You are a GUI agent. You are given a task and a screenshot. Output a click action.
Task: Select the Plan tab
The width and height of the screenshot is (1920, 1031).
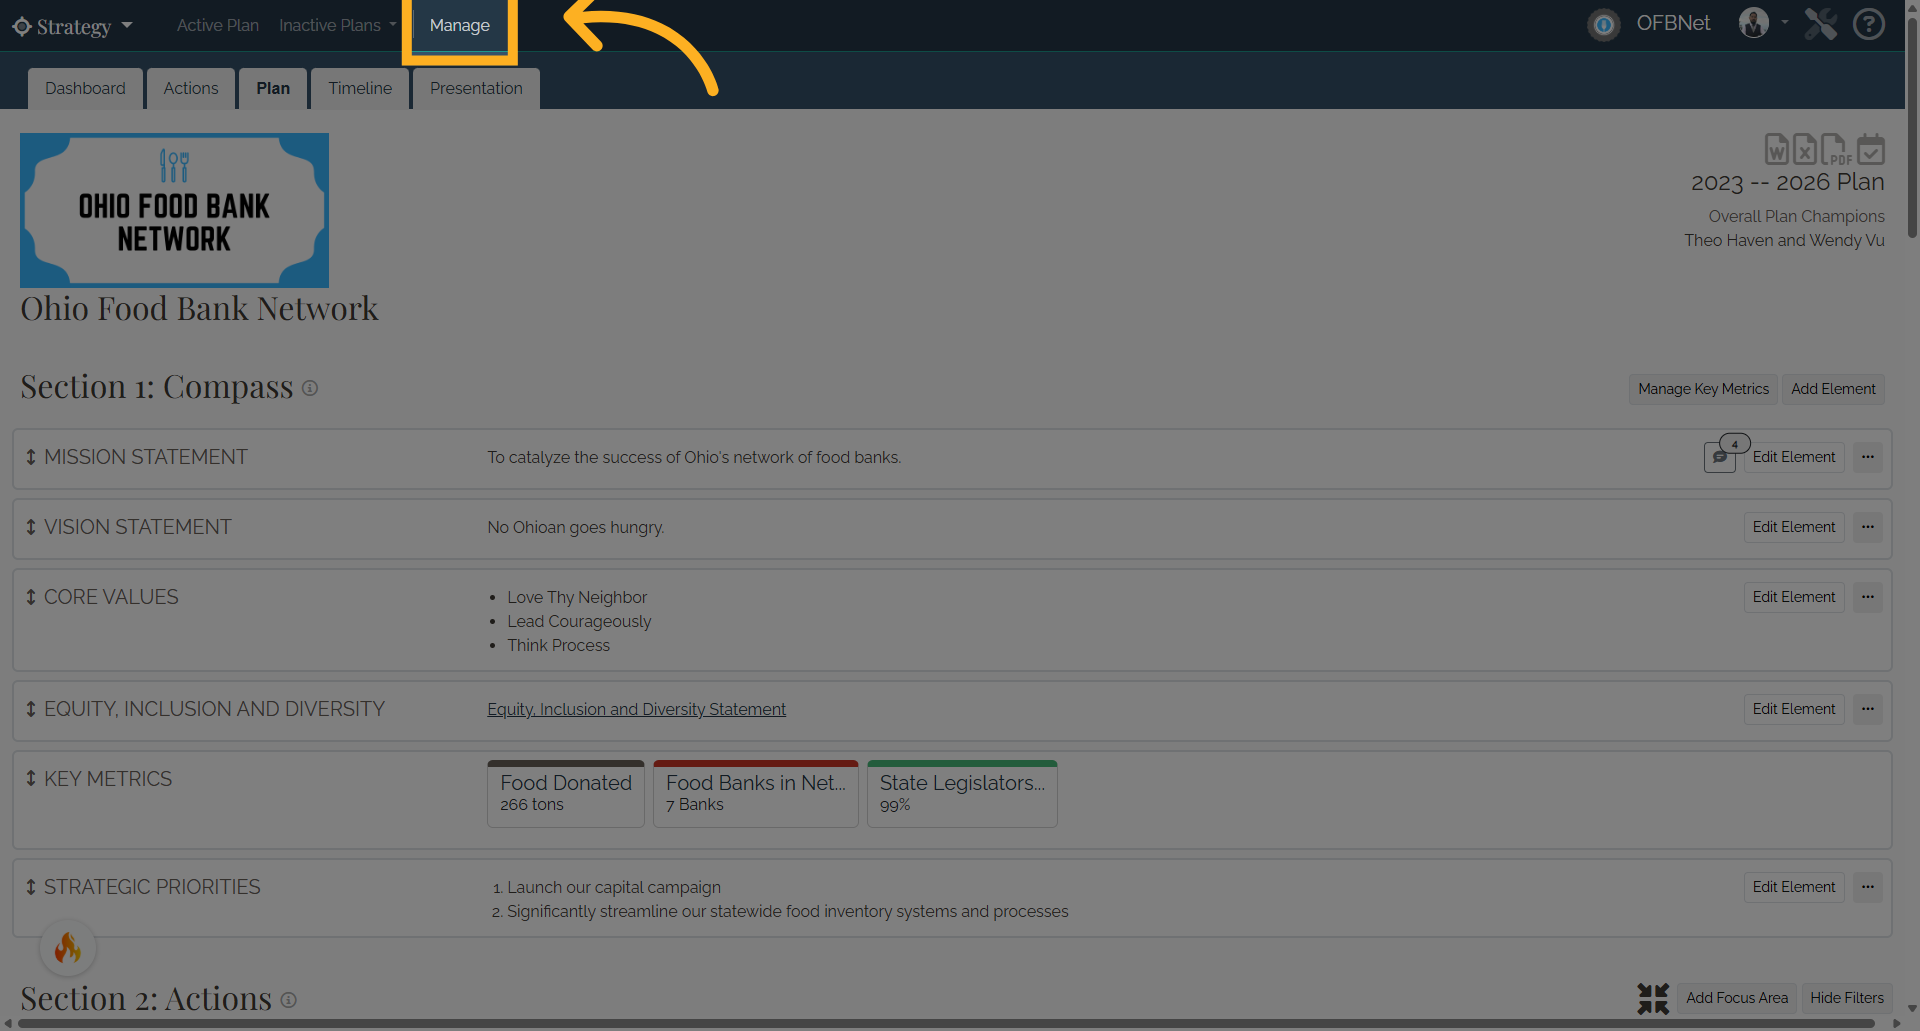tap(273, 88)
